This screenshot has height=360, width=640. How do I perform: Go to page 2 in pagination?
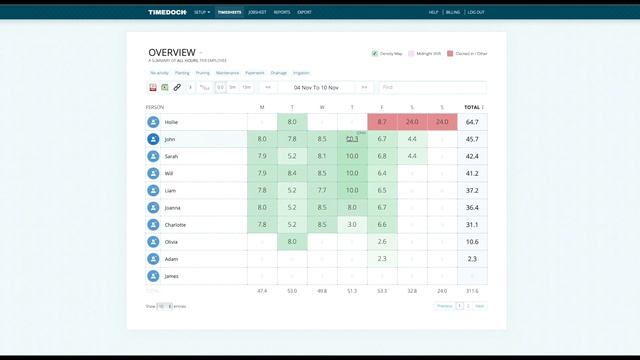(x=468, y=306)
